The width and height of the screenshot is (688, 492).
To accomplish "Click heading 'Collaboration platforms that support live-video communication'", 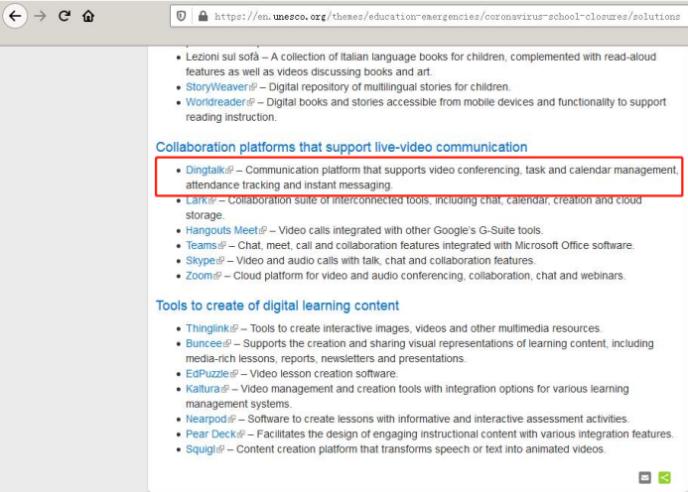I will (x=341, y=147).
